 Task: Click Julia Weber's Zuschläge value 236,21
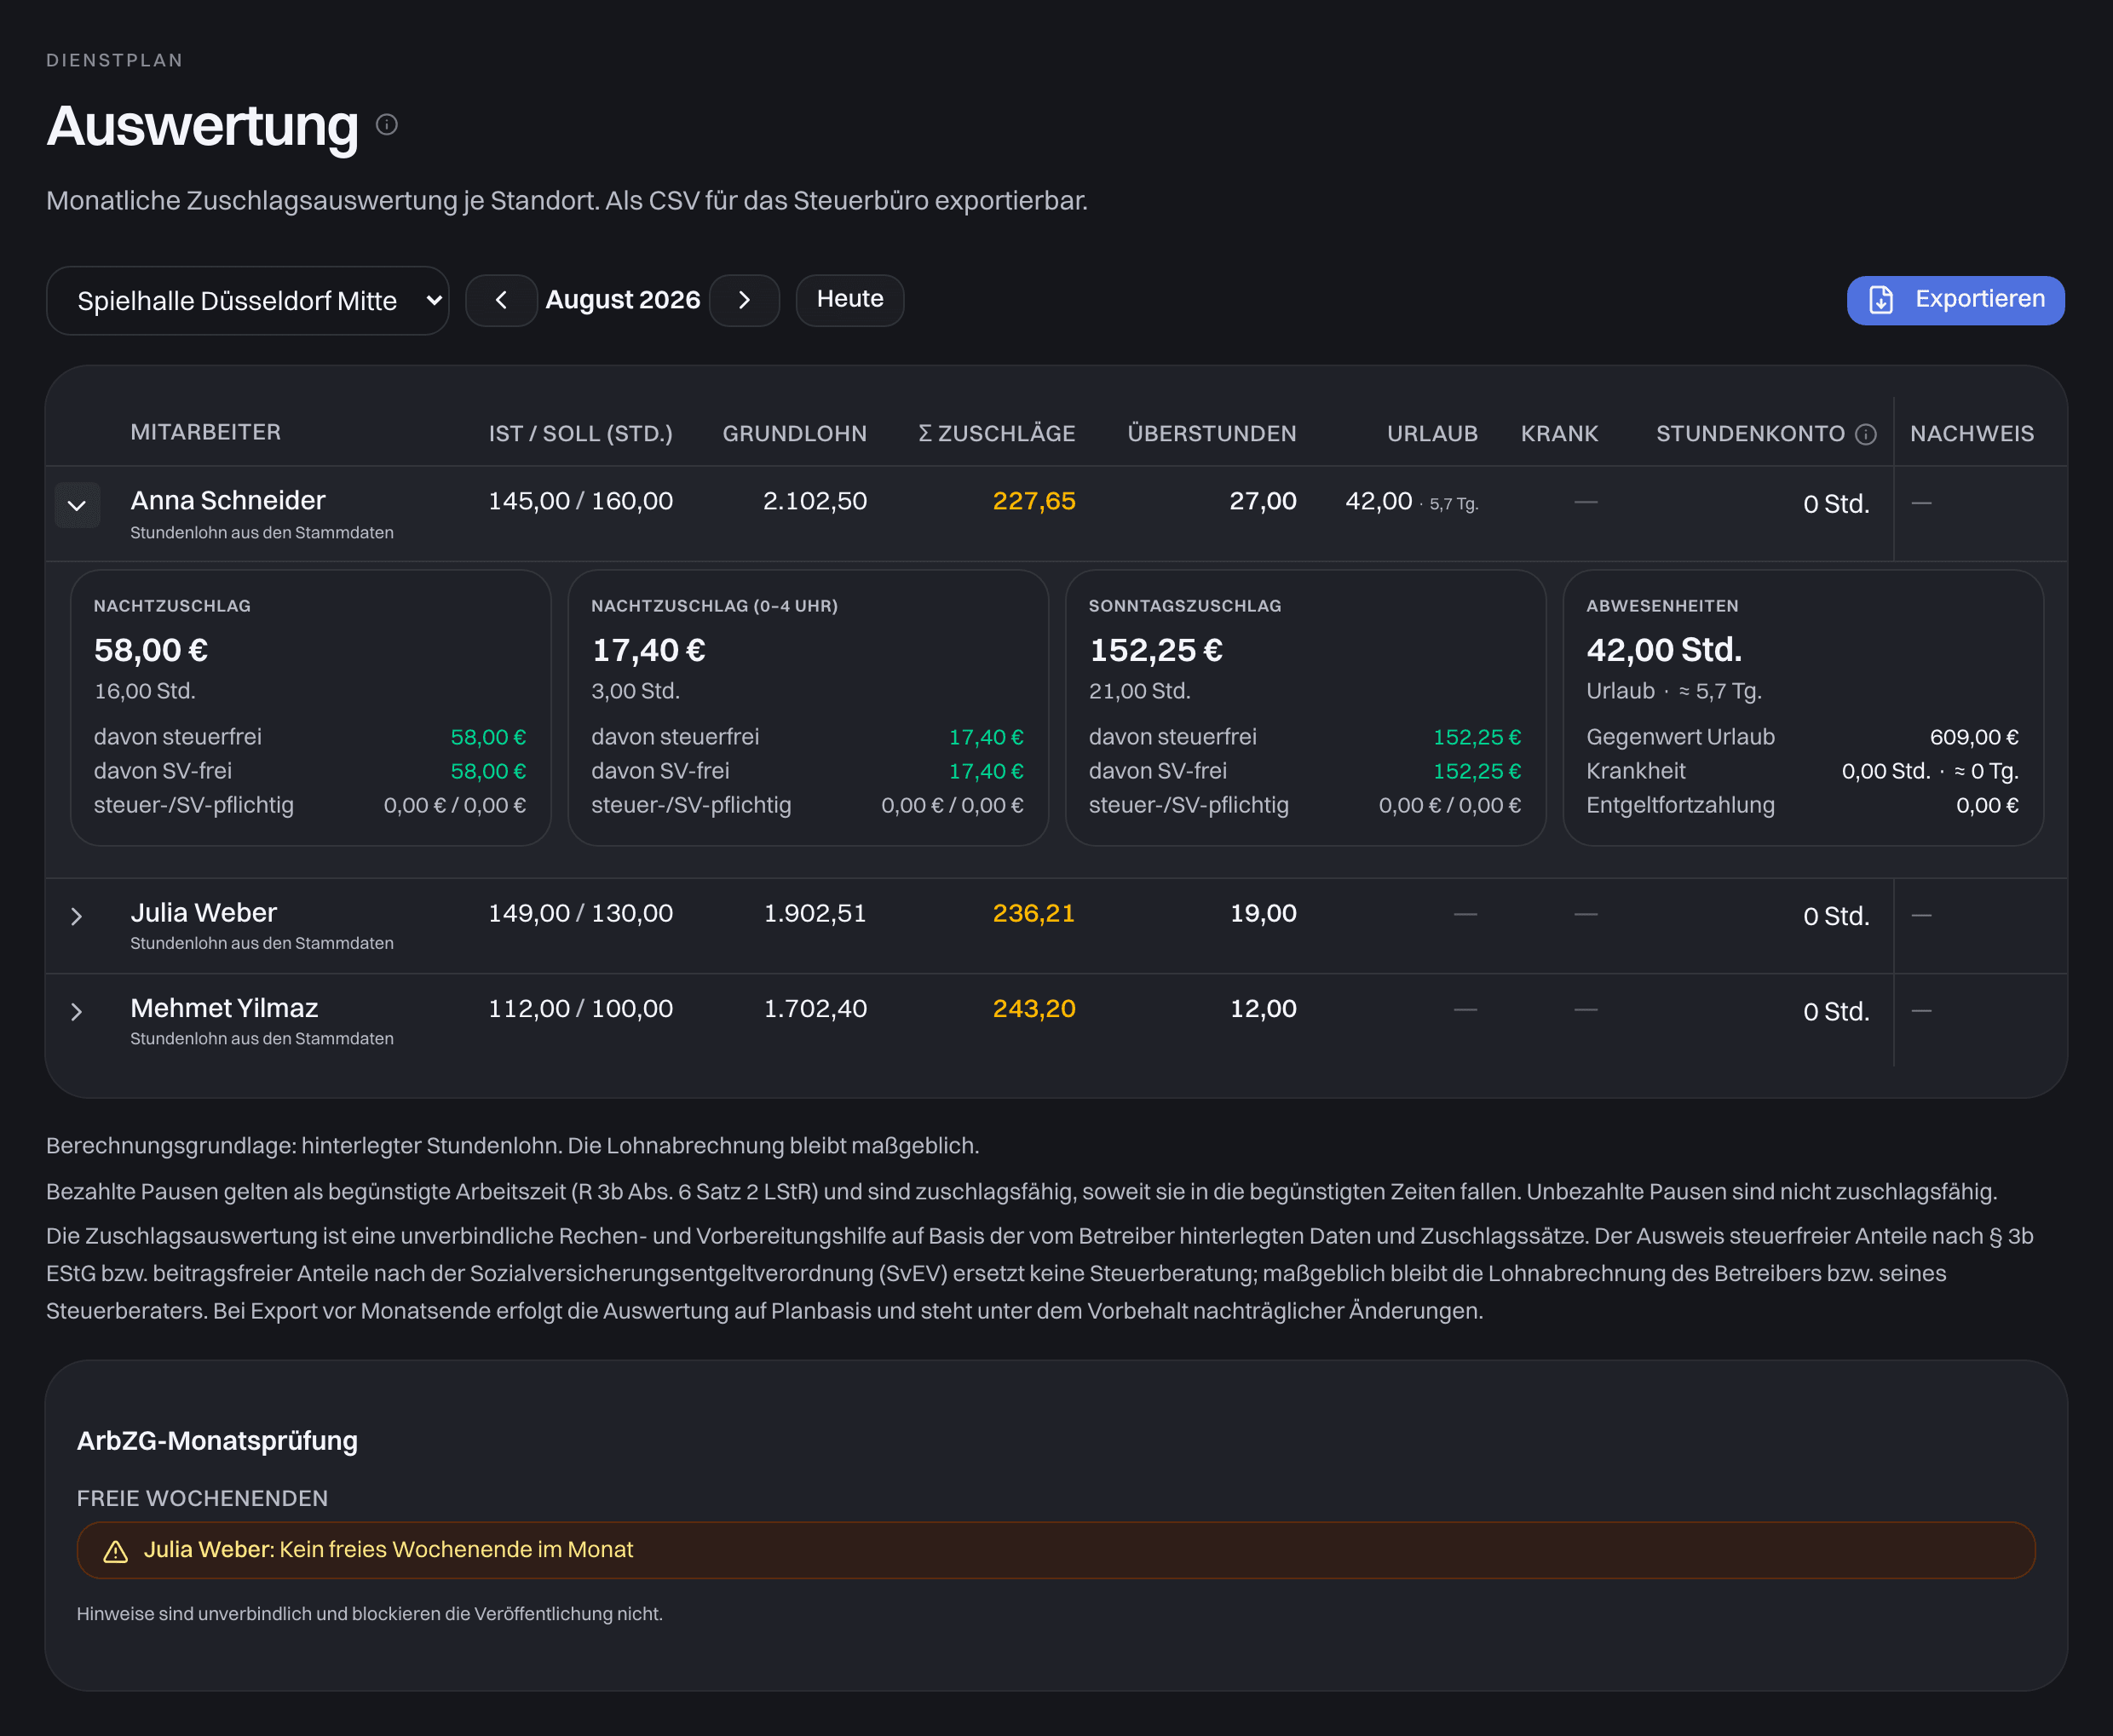click(1034, 913)
